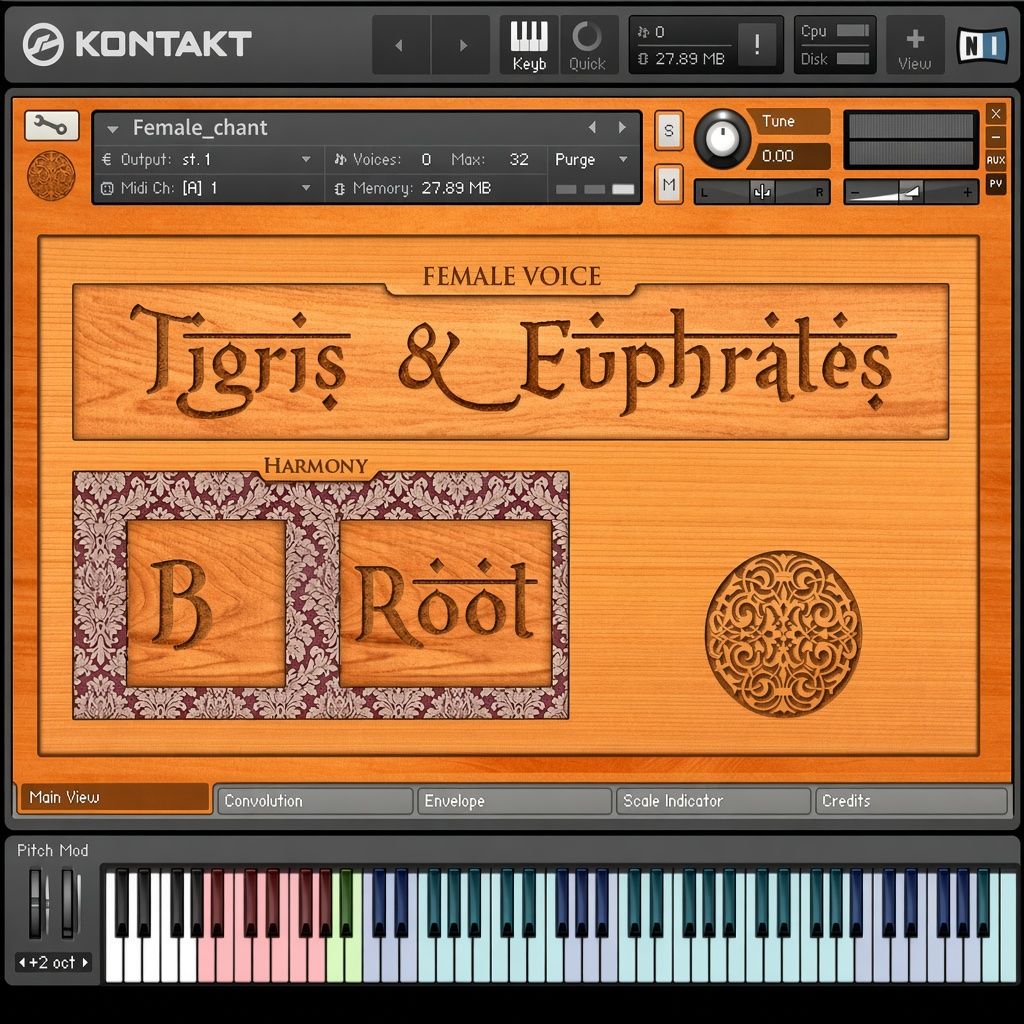Image resolution: width=1024 pixels, height=1024 pixels.
Task: Shift keyboard octave up with right arrow
Action: point(85,962)
